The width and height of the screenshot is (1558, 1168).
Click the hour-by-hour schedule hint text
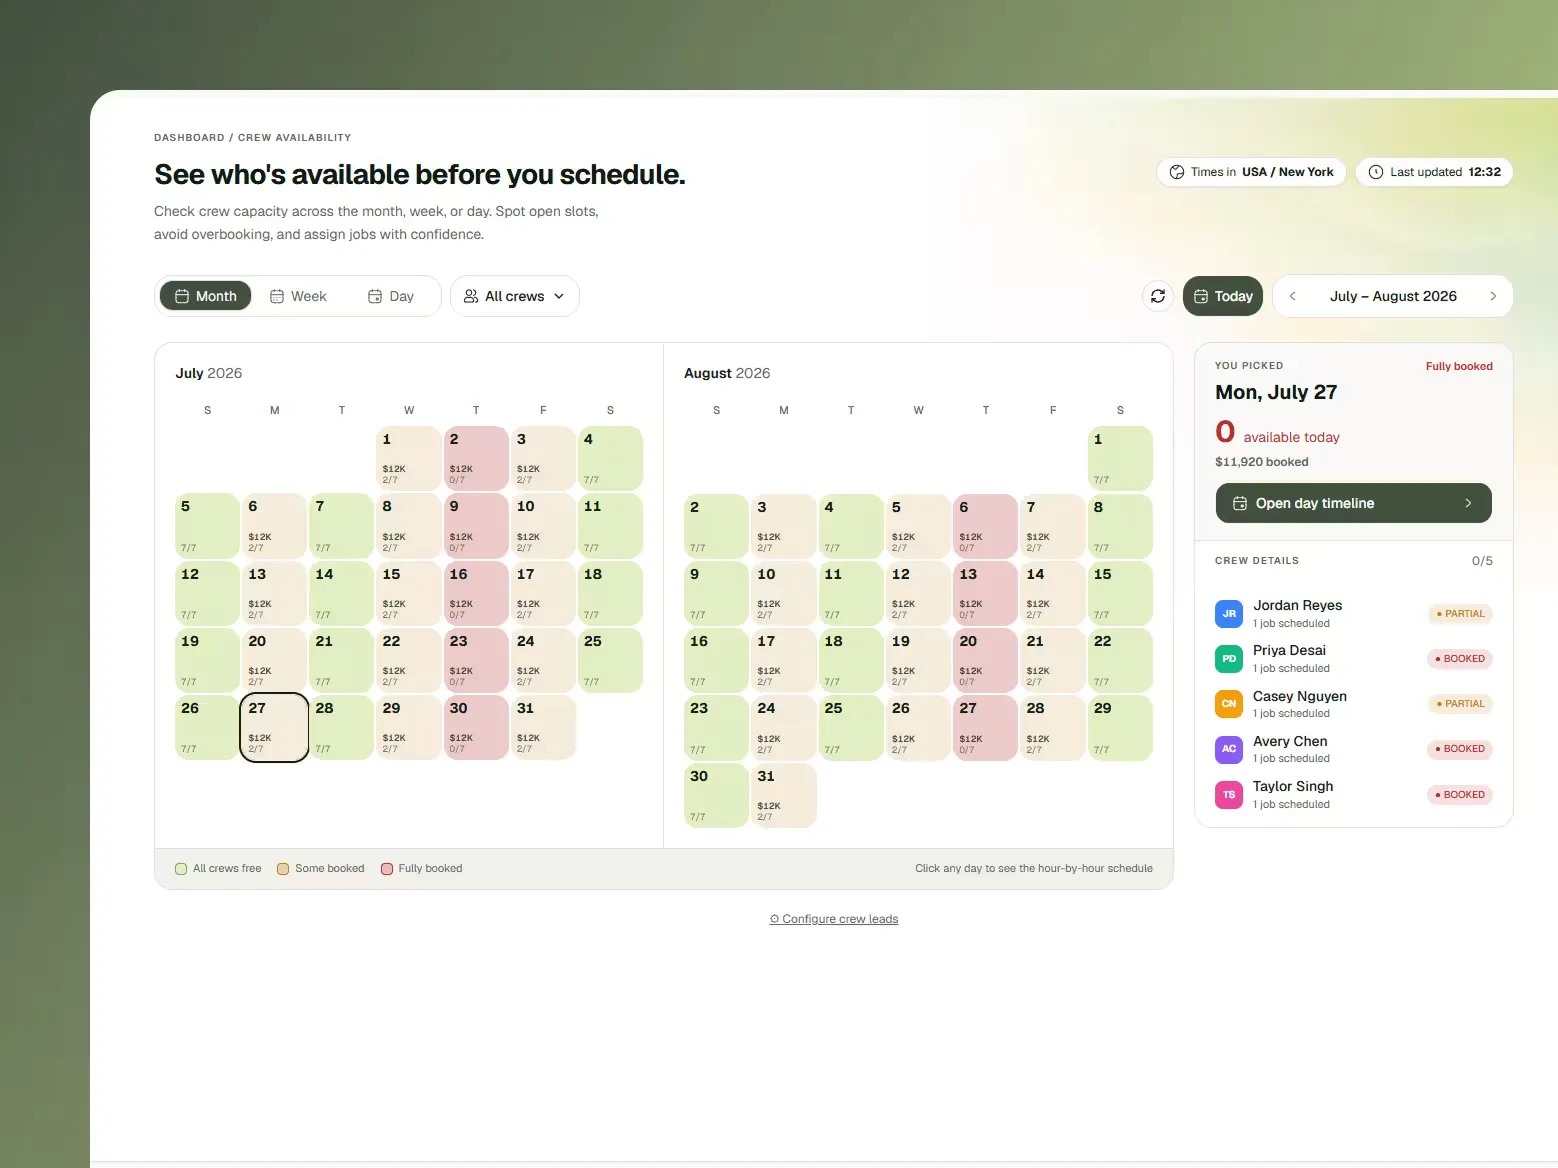click(x=1034, y=869)
